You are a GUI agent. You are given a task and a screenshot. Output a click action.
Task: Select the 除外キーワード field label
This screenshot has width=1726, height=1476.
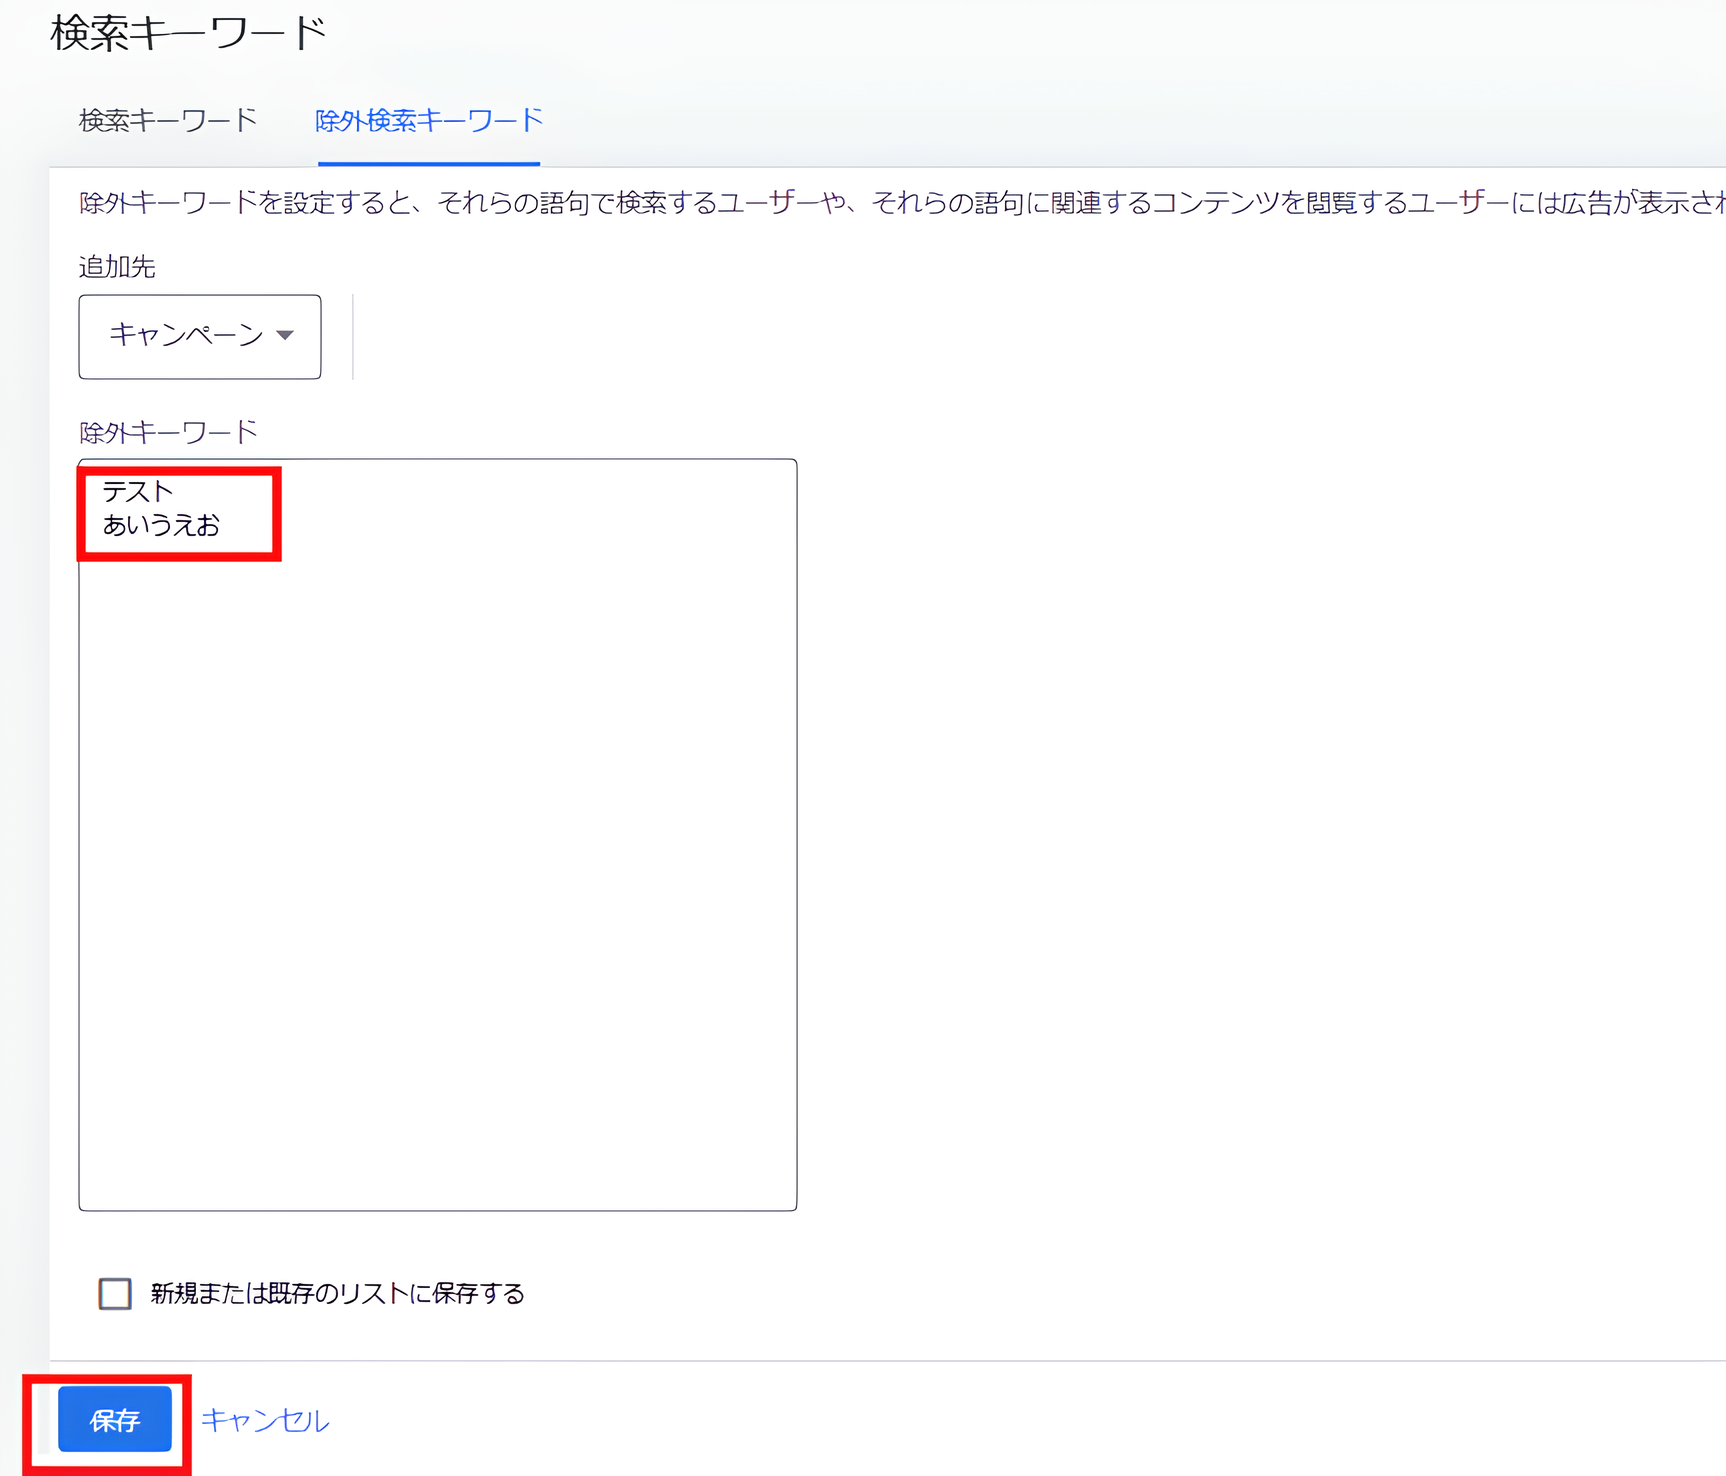tap(168, 431)
